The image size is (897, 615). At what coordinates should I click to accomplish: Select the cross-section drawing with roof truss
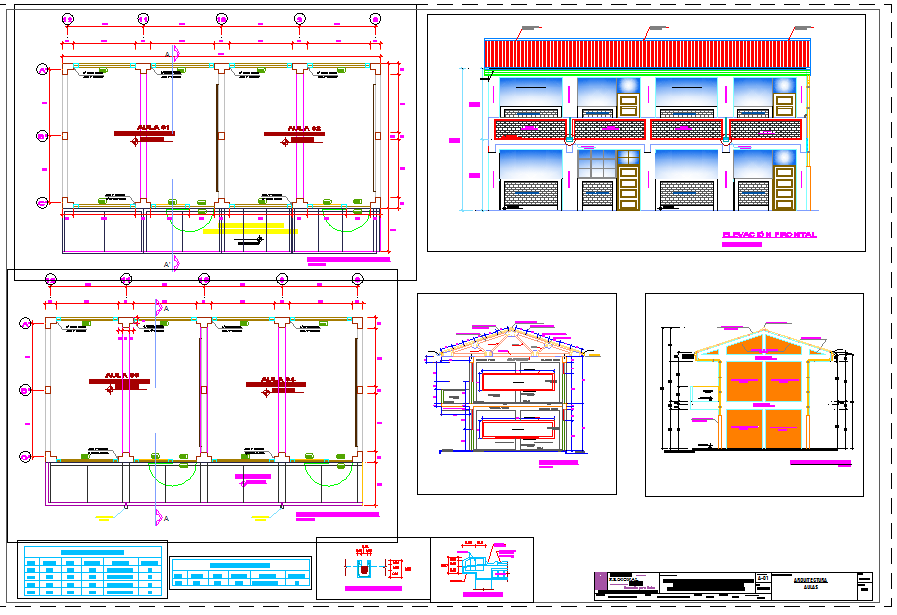click(x=516, y=395)
